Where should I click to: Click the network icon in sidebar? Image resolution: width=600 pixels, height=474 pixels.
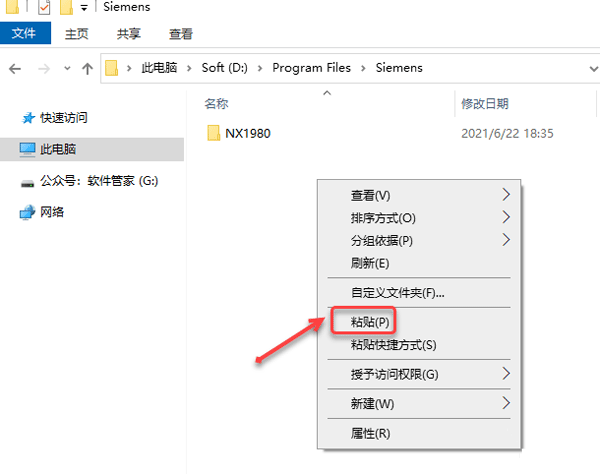point(27,212)
